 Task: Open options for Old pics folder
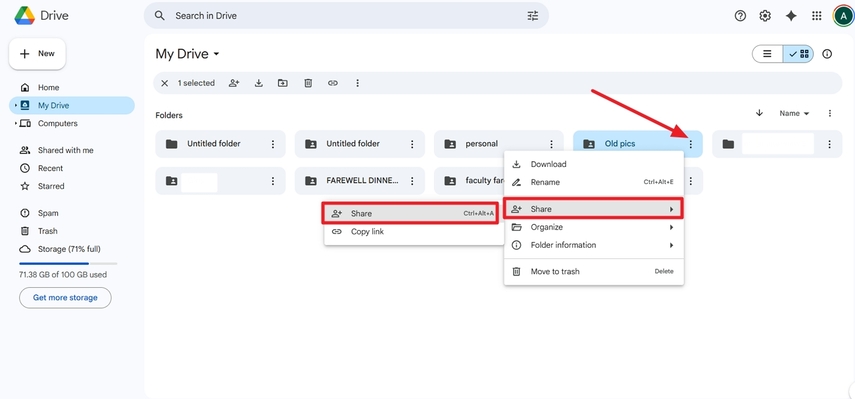pos(690,144)
